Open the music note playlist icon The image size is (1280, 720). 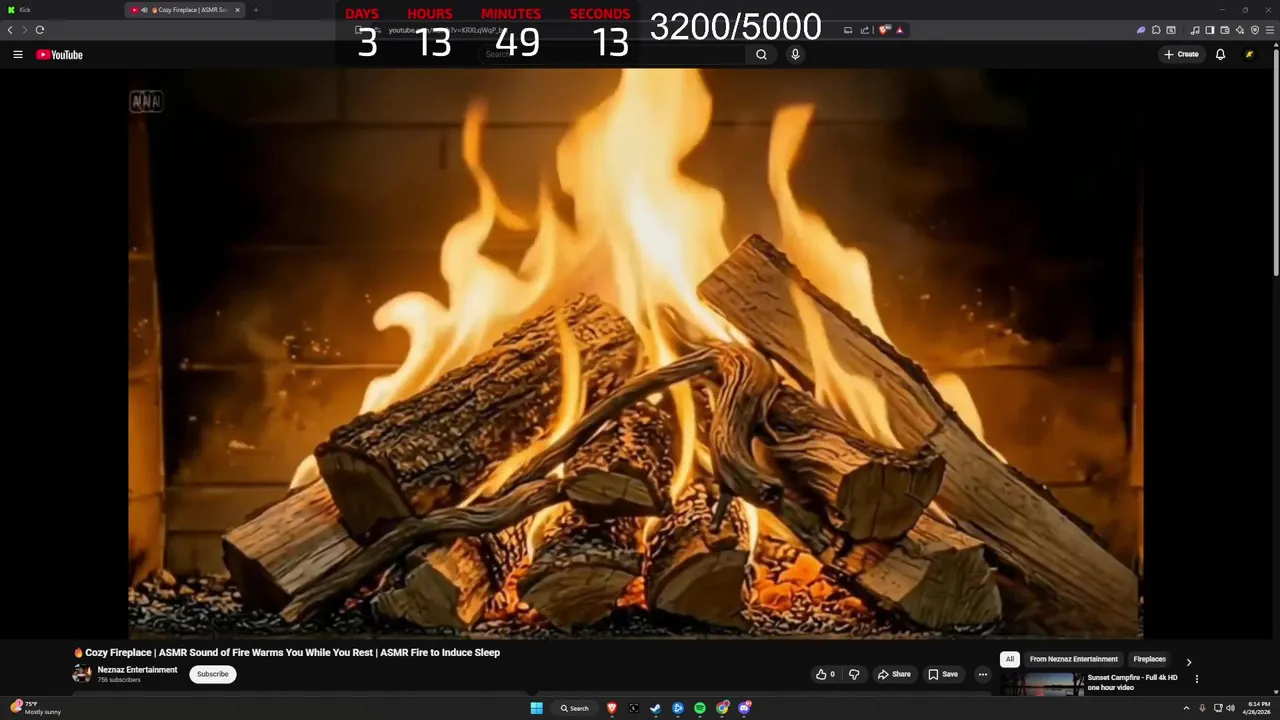pos(1195,30)
